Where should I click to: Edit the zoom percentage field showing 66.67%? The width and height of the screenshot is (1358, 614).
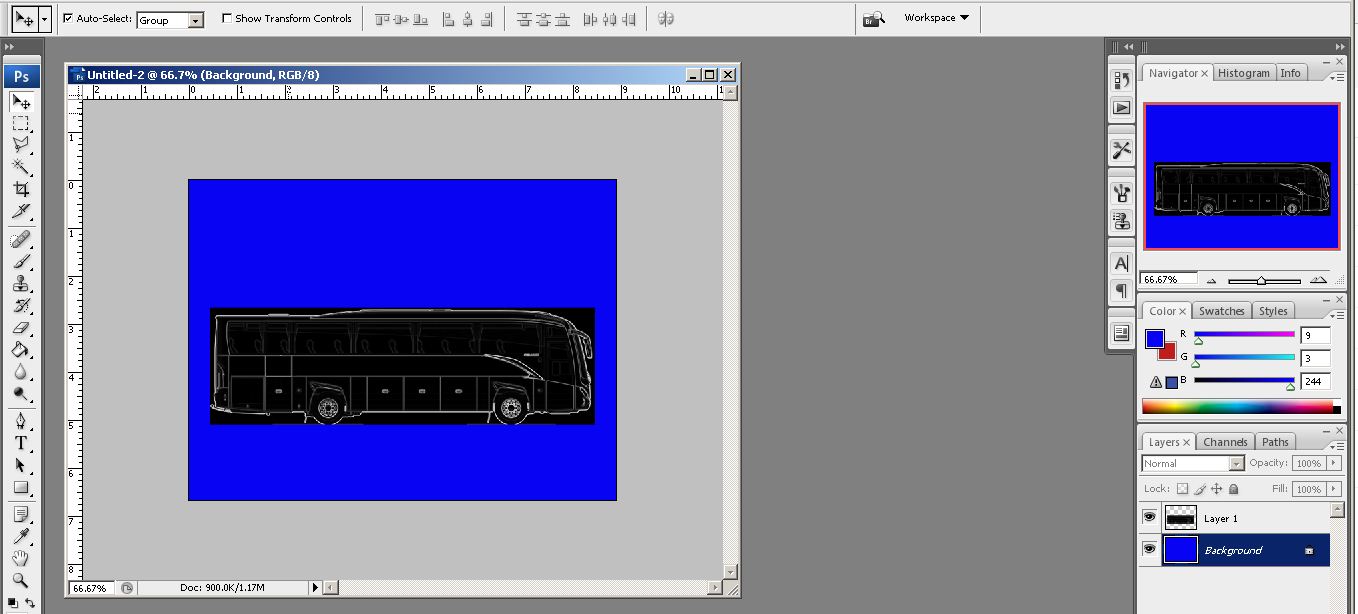point(1166,279)
